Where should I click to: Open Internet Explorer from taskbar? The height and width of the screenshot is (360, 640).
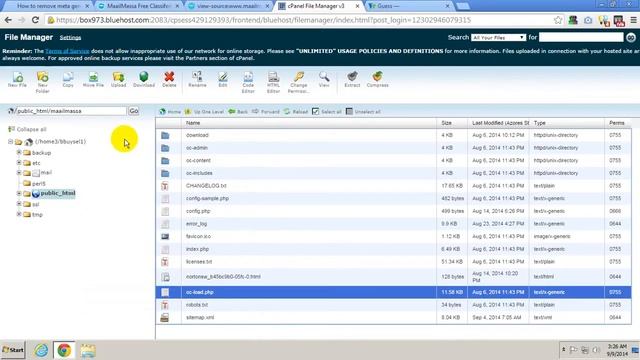(x=41, y=350)
